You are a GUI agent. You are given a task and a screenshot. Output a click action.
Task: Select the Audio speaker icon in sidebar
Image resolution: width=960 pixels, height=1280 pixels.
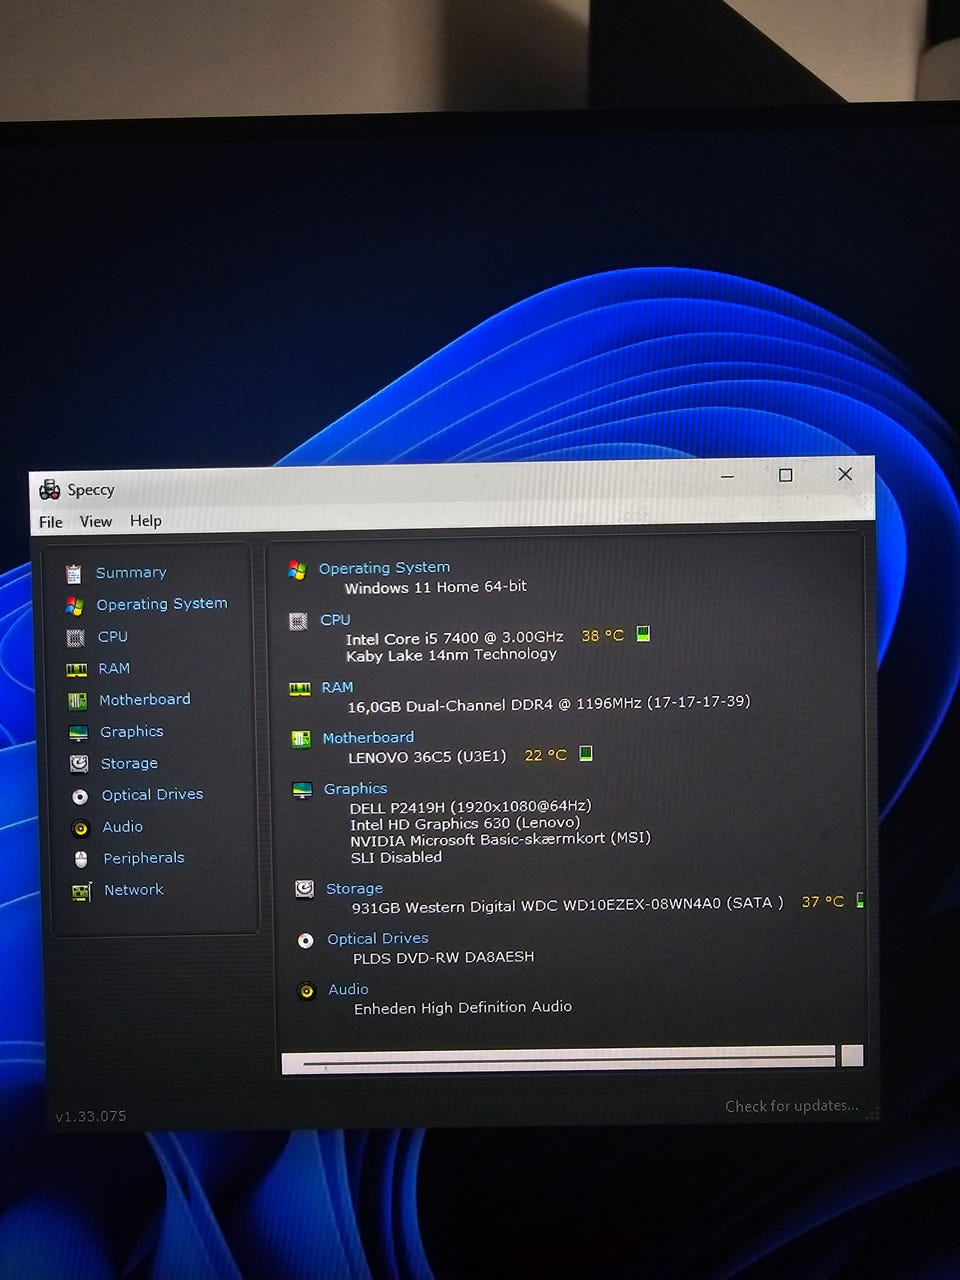coord(81,828)
